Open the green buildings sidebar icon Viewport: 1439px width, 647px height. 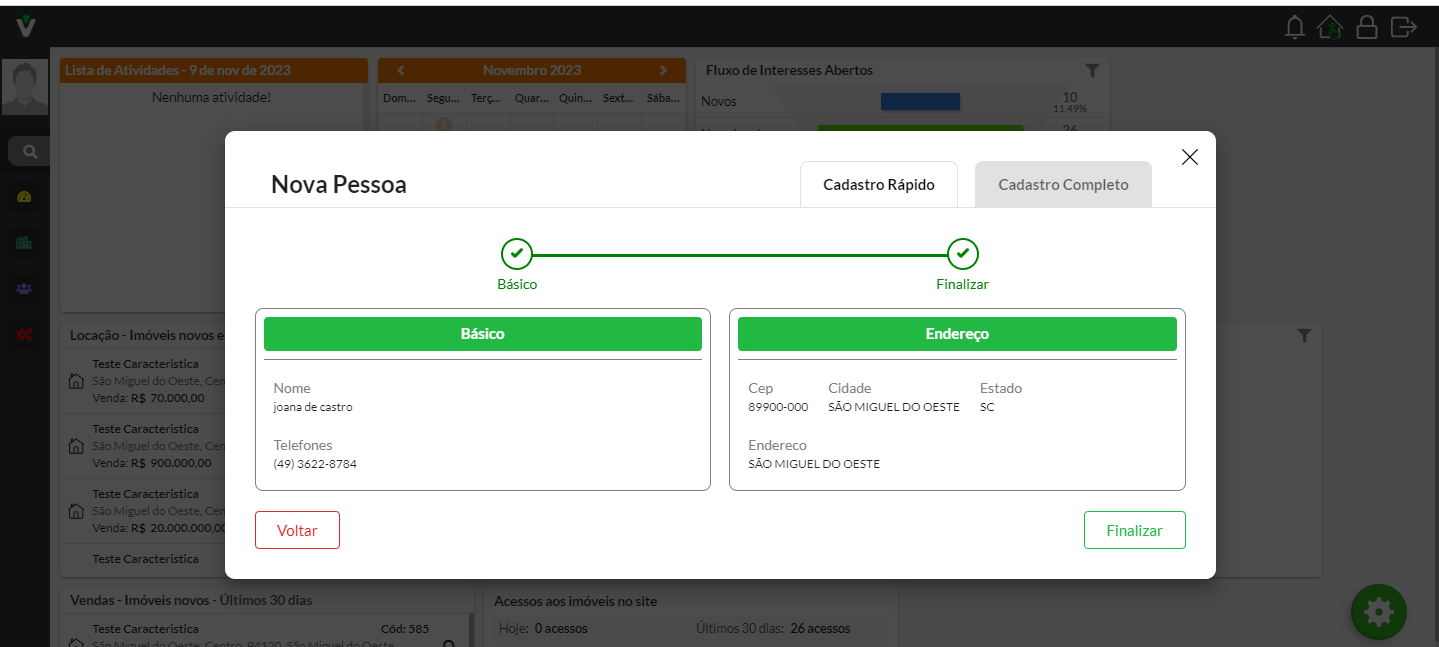(x=25, y=243)
